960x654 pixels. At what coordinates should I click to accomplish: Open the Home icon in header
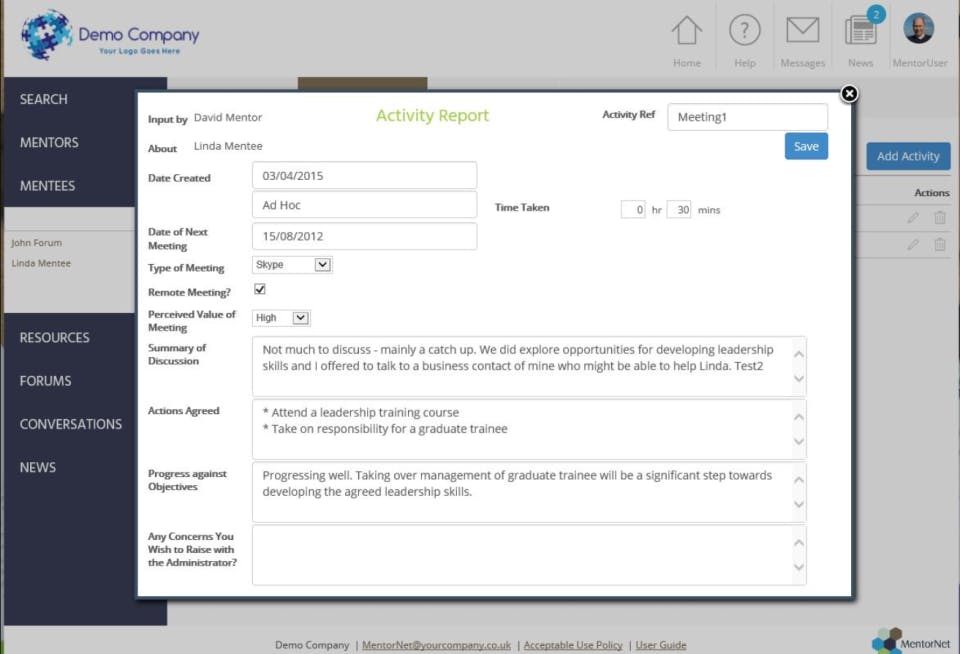(686, 31)
